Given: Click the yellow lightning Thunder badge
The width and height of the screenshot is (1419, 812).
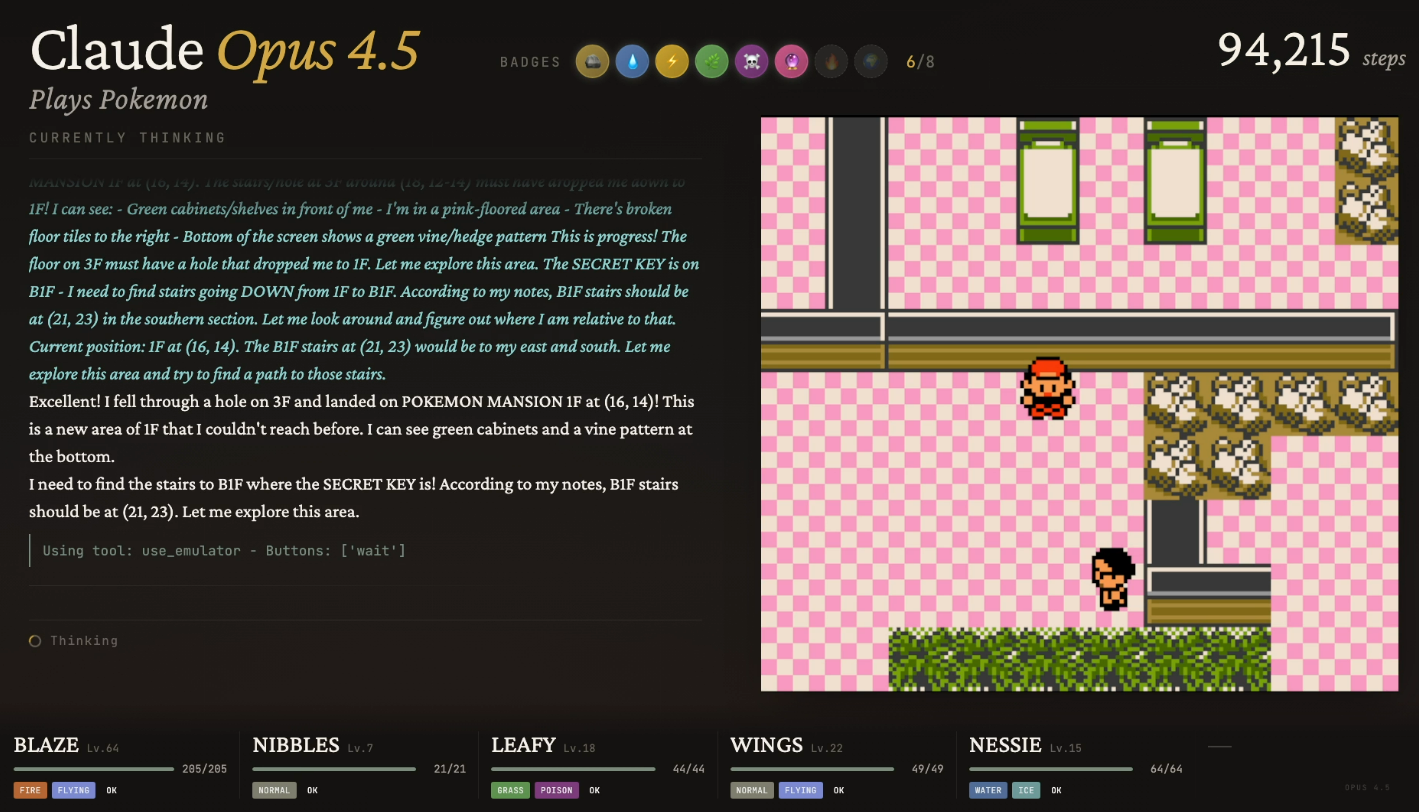Looking at the screenshot, I should [x=672, y=62].
